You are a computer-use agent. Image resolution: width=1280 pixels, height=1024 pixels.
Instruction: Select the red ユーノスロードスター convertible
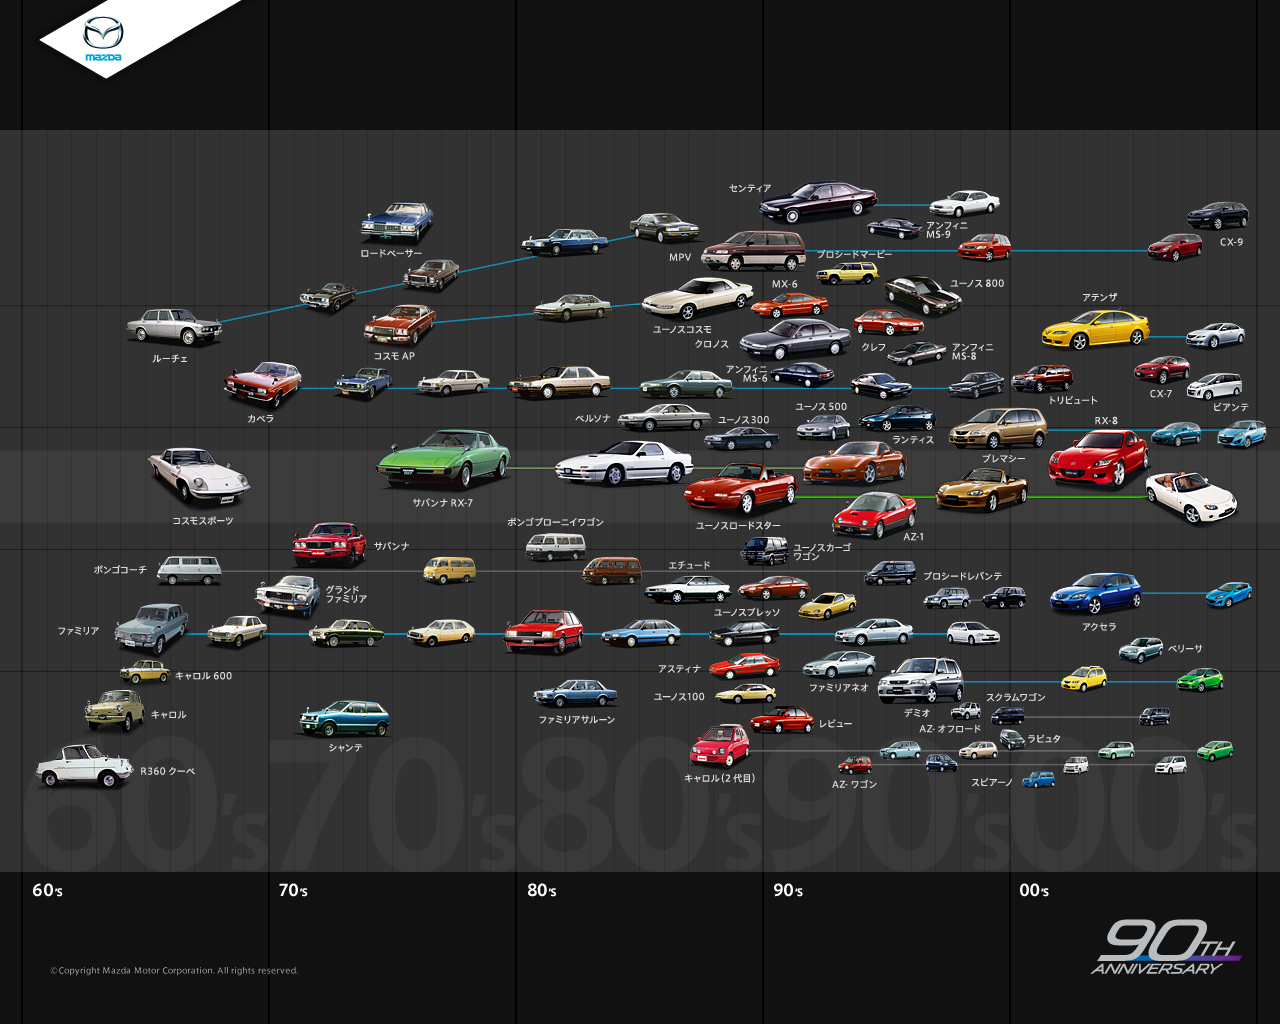click(741, 488)
